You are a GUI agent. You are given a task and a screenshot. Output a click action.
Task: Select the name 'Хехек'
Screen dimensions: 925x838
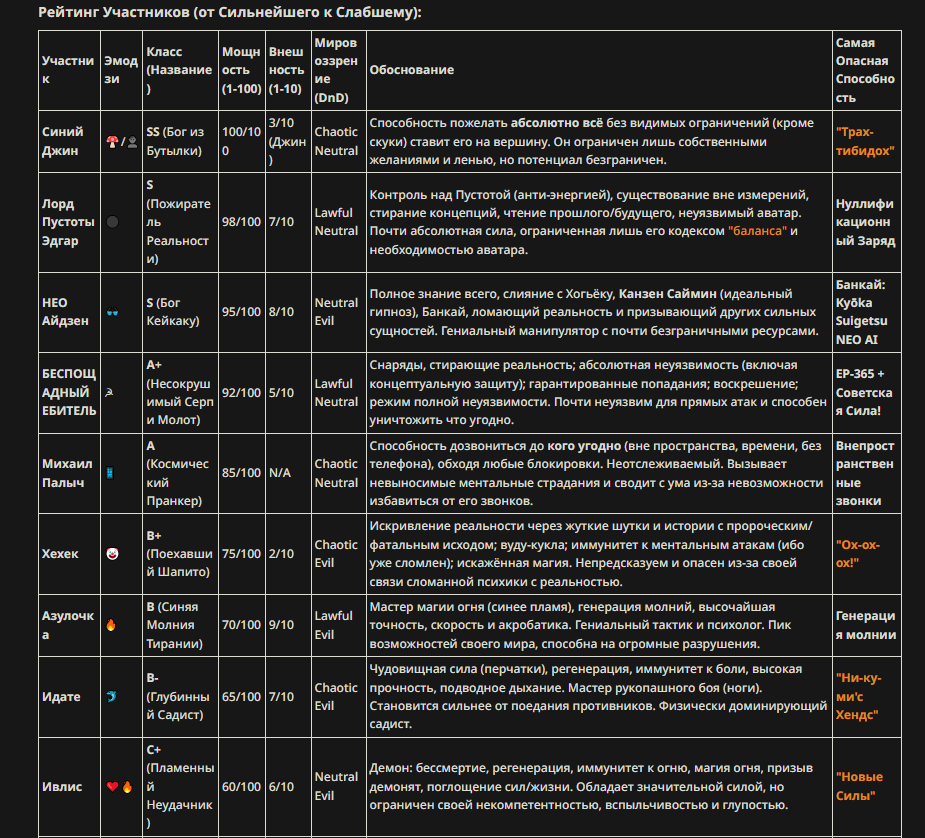(60, 554)
